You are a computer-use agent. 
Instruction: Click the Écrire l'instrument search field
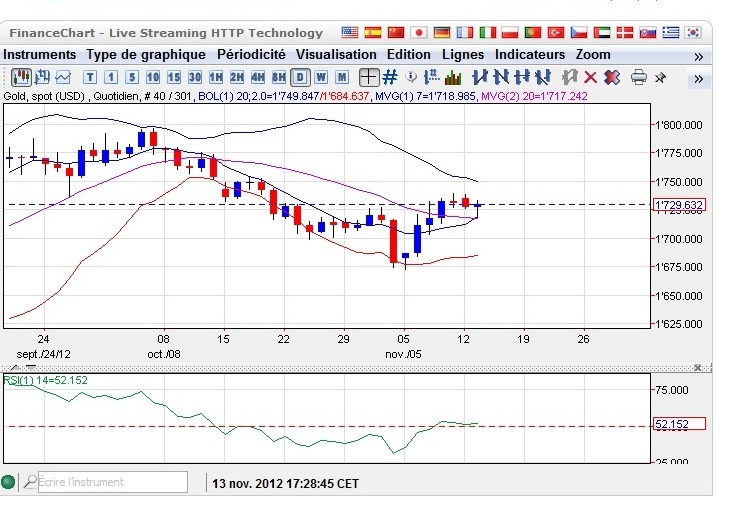point(111,482)
